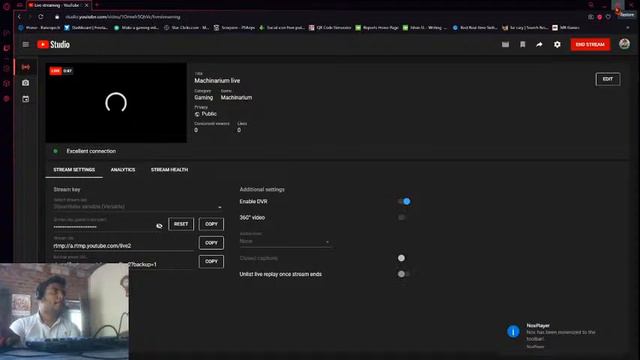
Task: Open the Manage calendar icon in the sidebar
Action: [25, 99]
